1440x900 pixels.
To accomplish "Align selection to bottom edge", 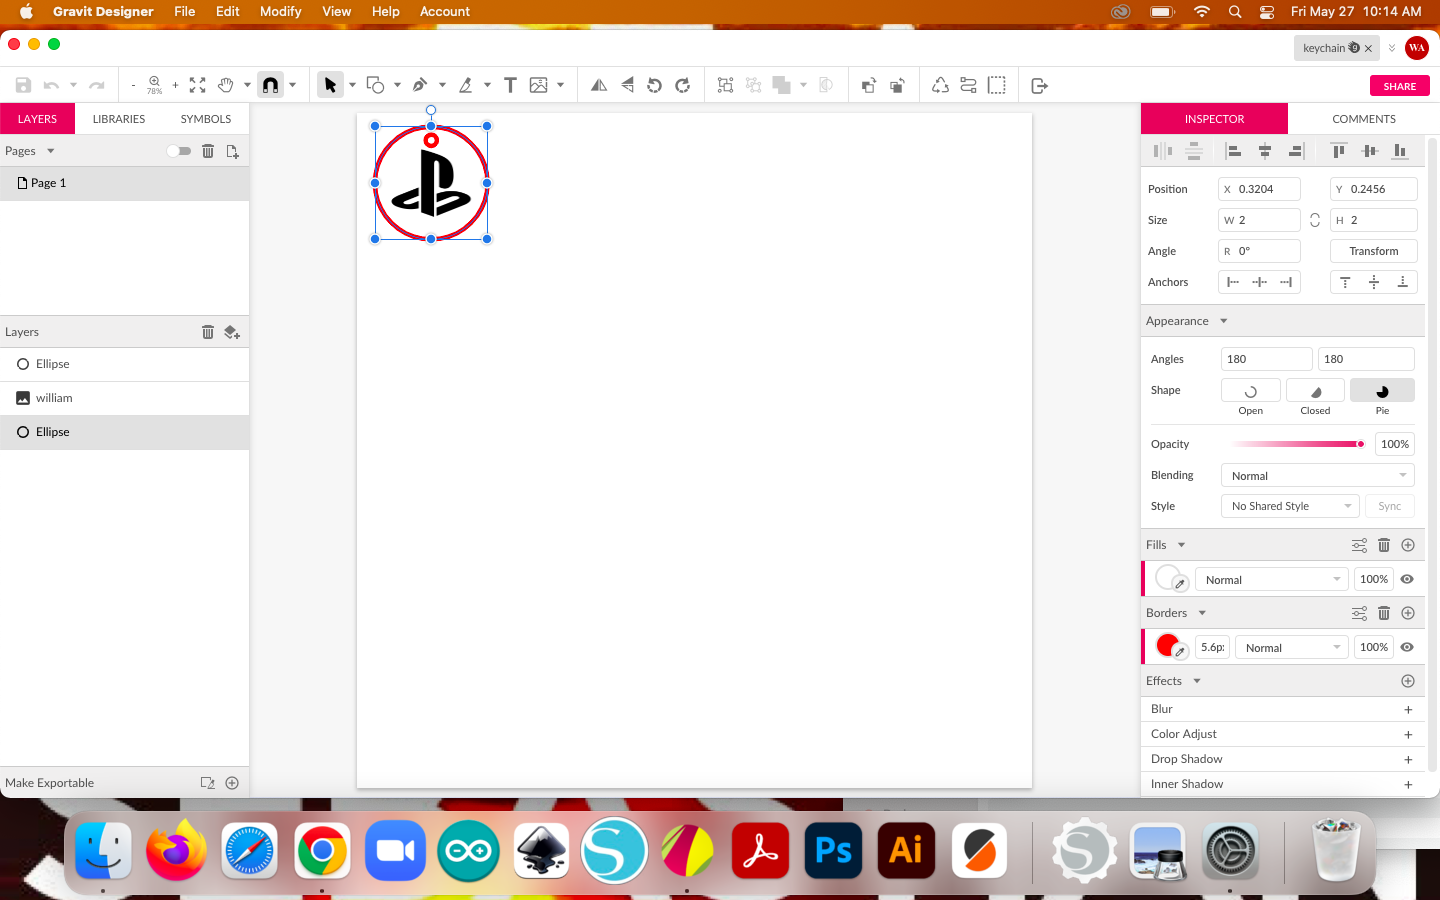I will point(1400,151).
